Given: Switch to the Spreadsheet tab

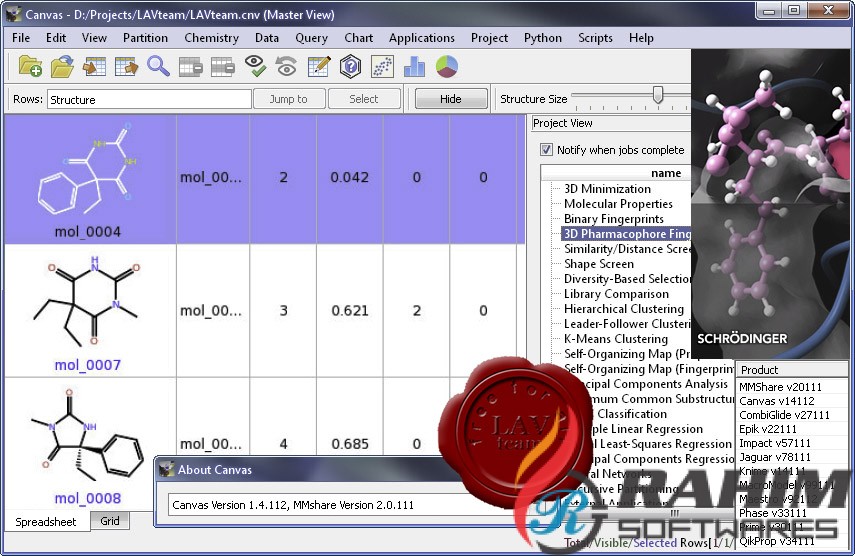Looking at the screenshot, I should [x=46, y=522].
